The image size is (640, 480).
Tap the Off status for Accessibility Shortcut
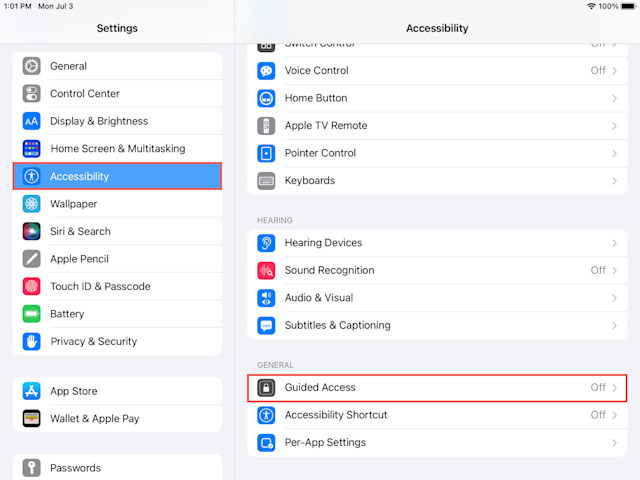click(x=598, y=415)
